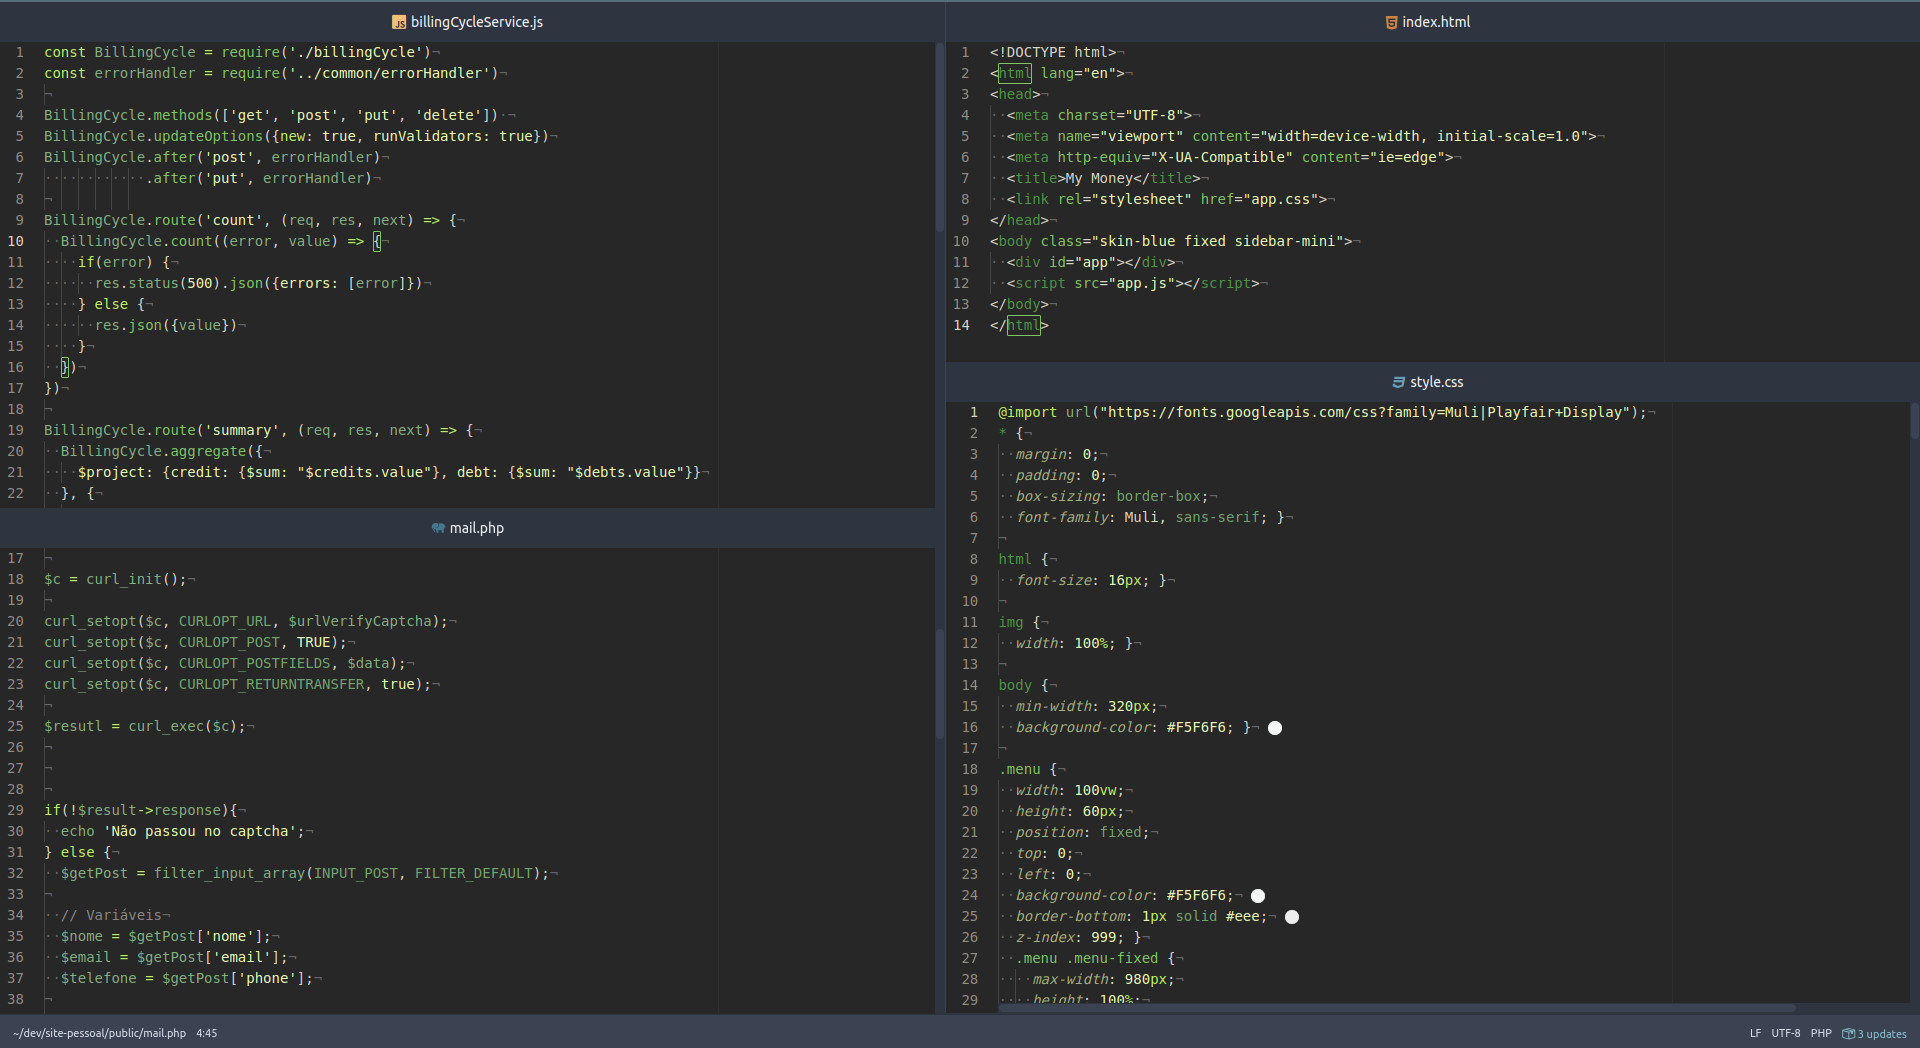This screenshot has width=1920, height=1048.
Task: Open the PHP grammar selector
Action: click(x=1821, y=1033)
